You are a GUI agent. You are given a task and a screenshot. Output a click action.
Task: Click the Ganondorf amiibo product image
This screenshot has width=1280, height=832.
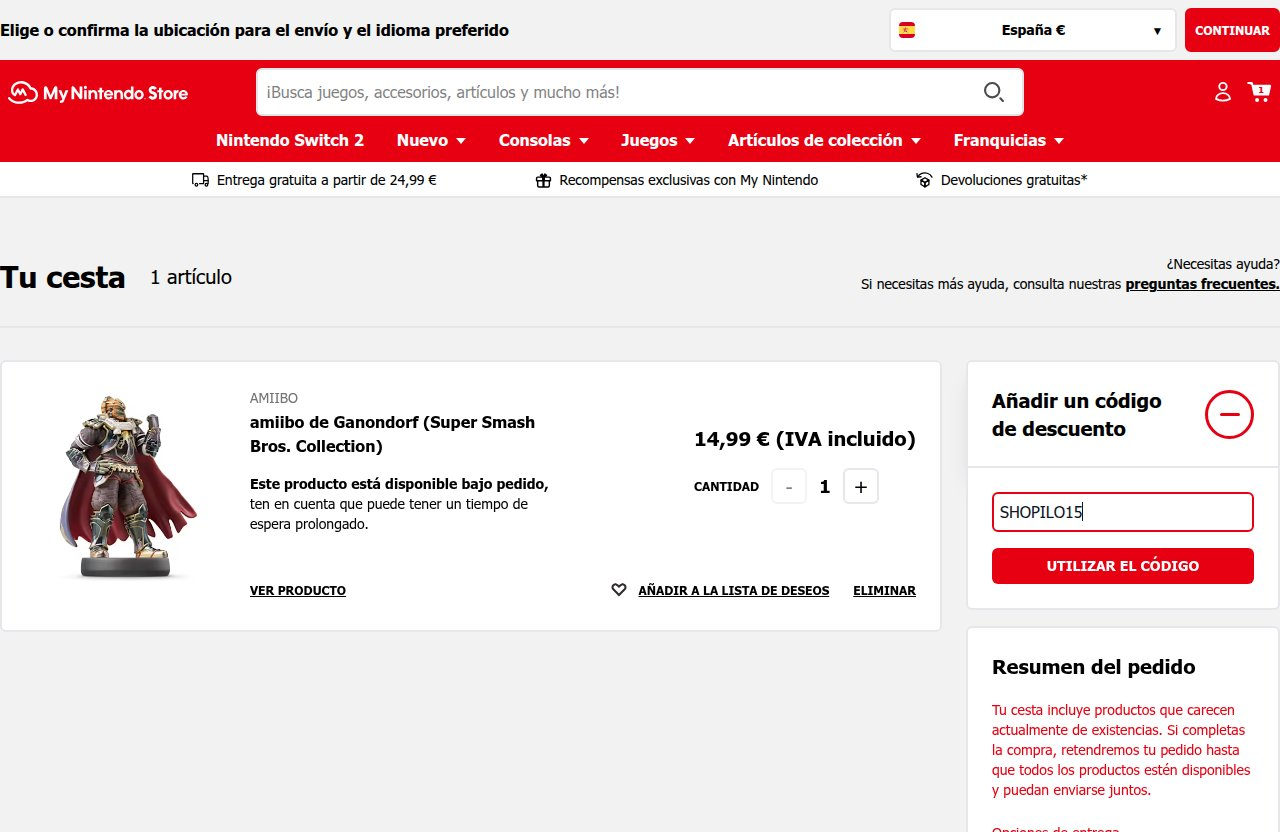pos(128,487)
